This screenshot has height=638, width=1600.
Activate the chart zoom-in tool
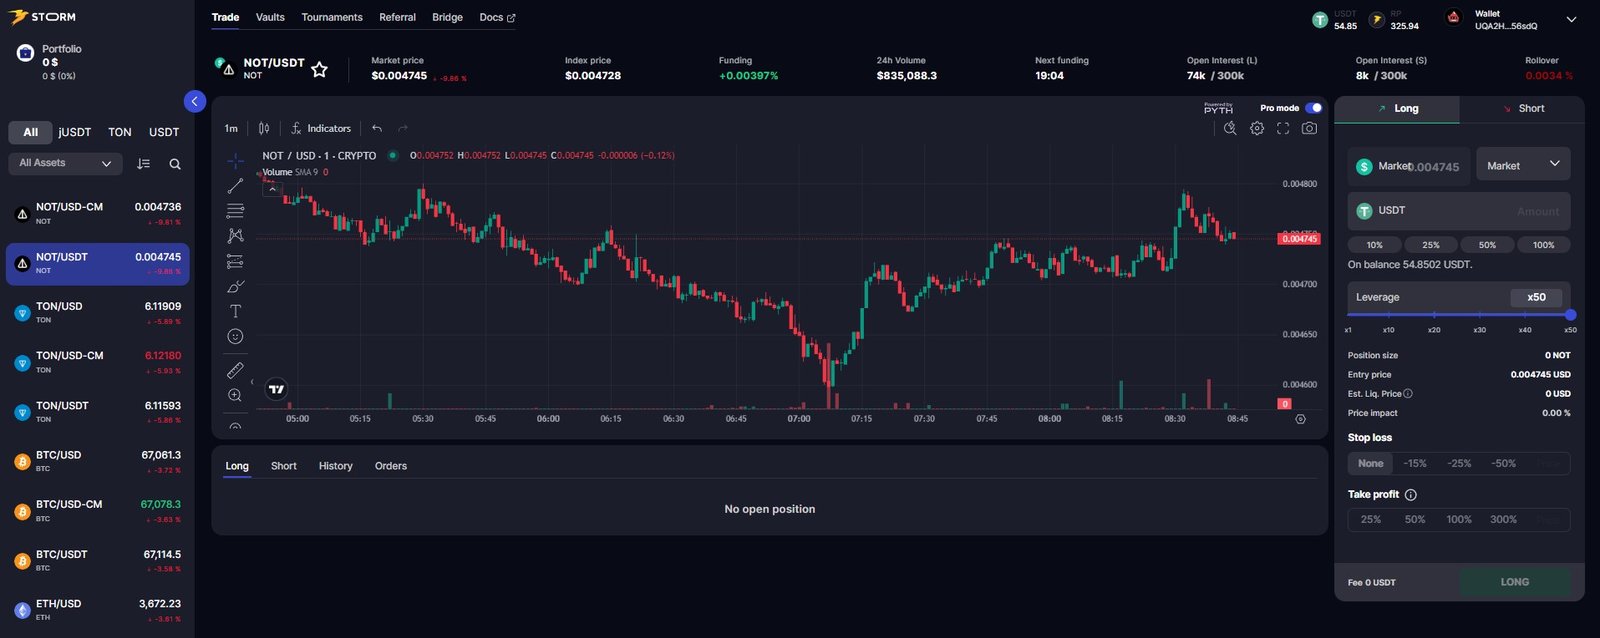235,395
